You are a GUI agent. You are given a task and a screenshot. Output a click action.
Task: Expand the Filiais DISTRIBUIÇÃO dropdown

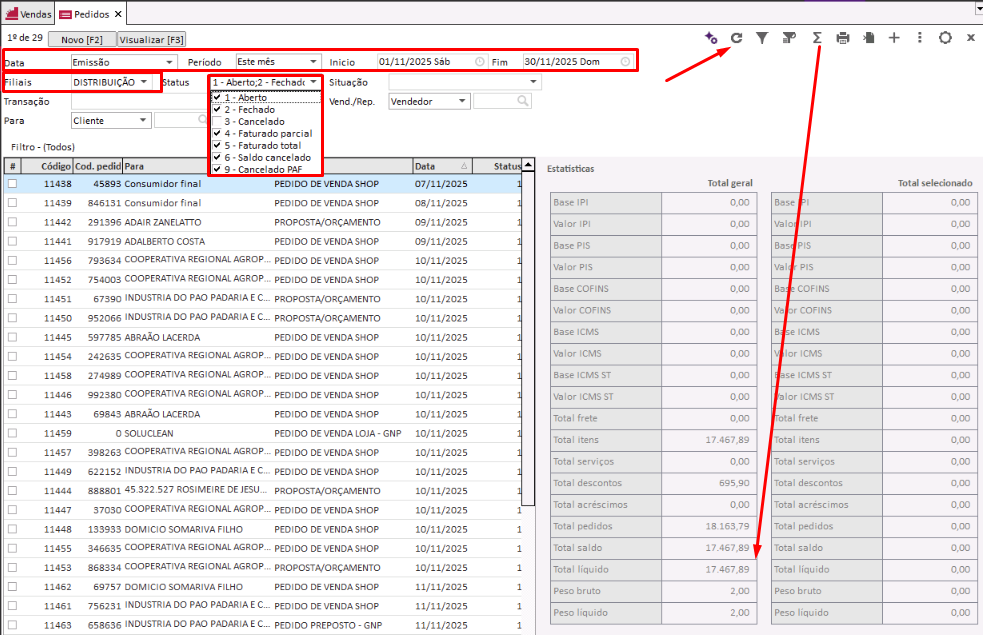click(x=110, y=82)
